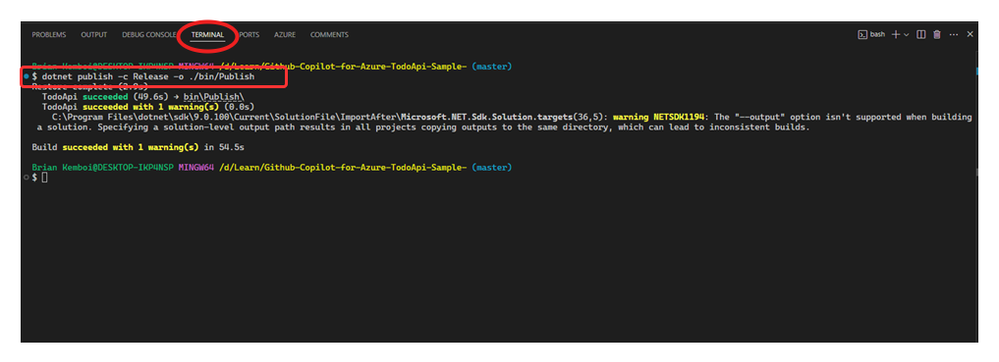Switch to the AZURE tab

coord(285,35)
